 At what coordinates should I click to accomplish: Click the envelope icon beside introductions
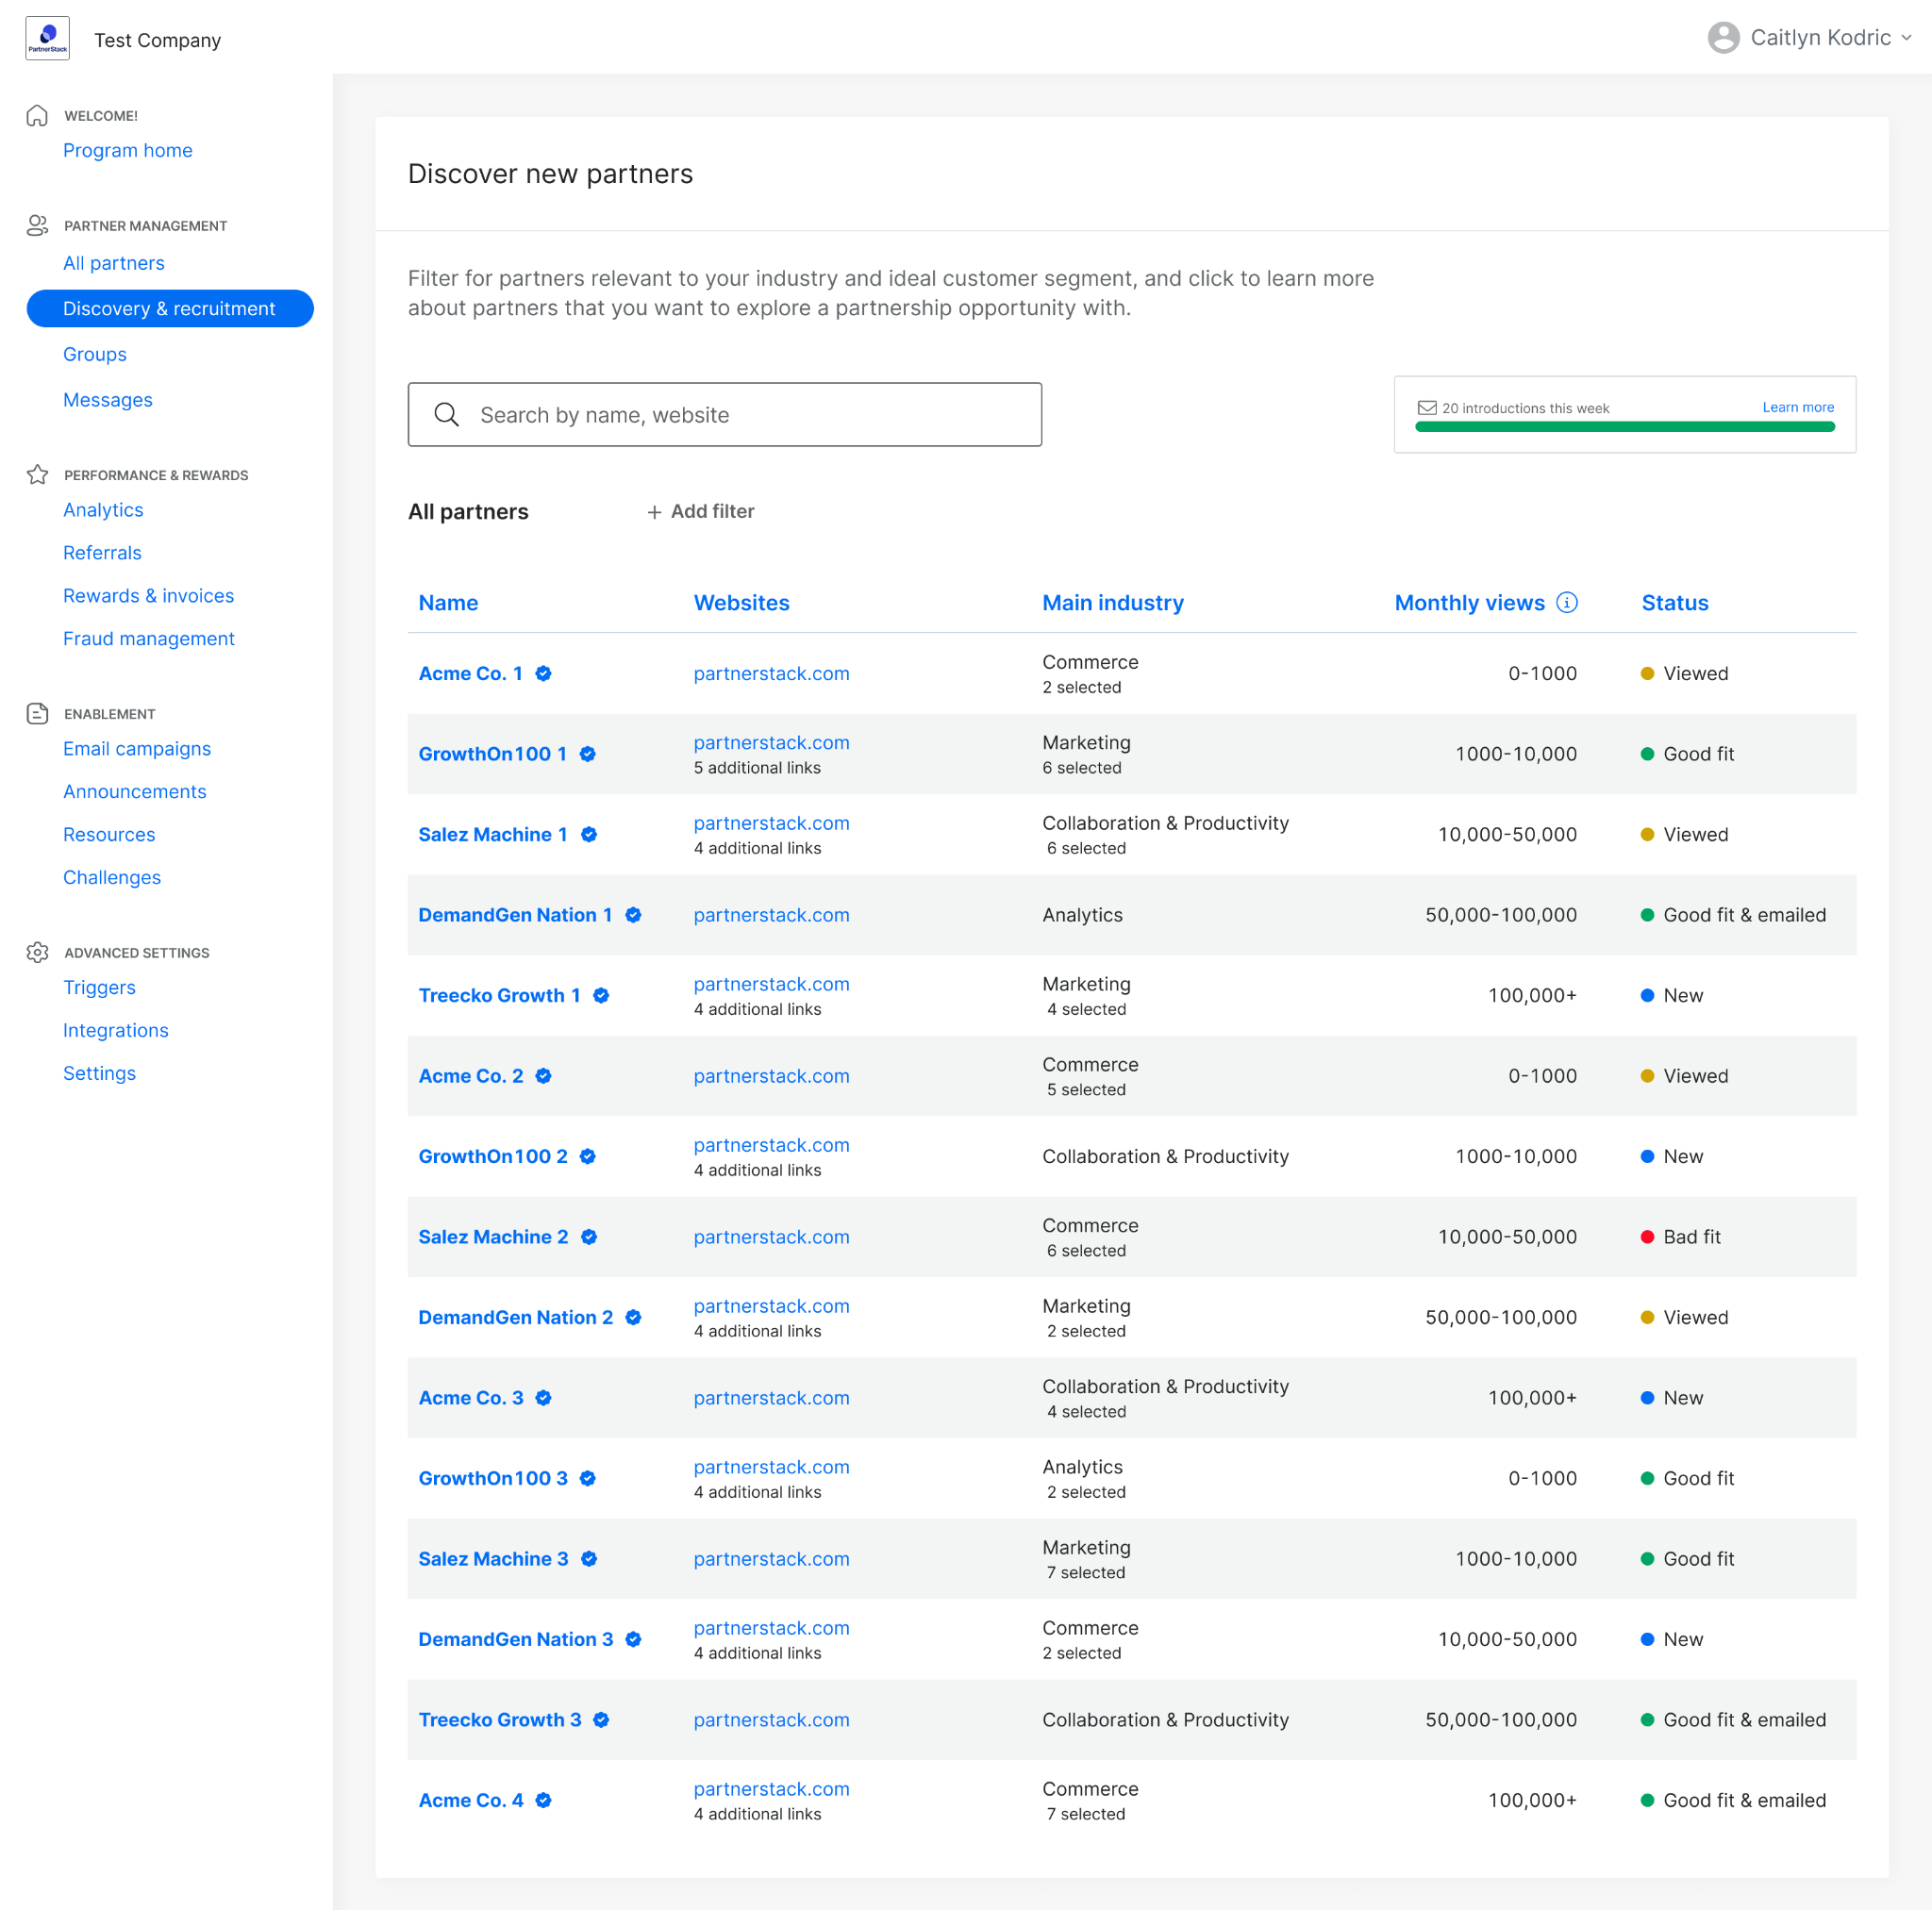pyautogui.click(x=1427, y=408)
